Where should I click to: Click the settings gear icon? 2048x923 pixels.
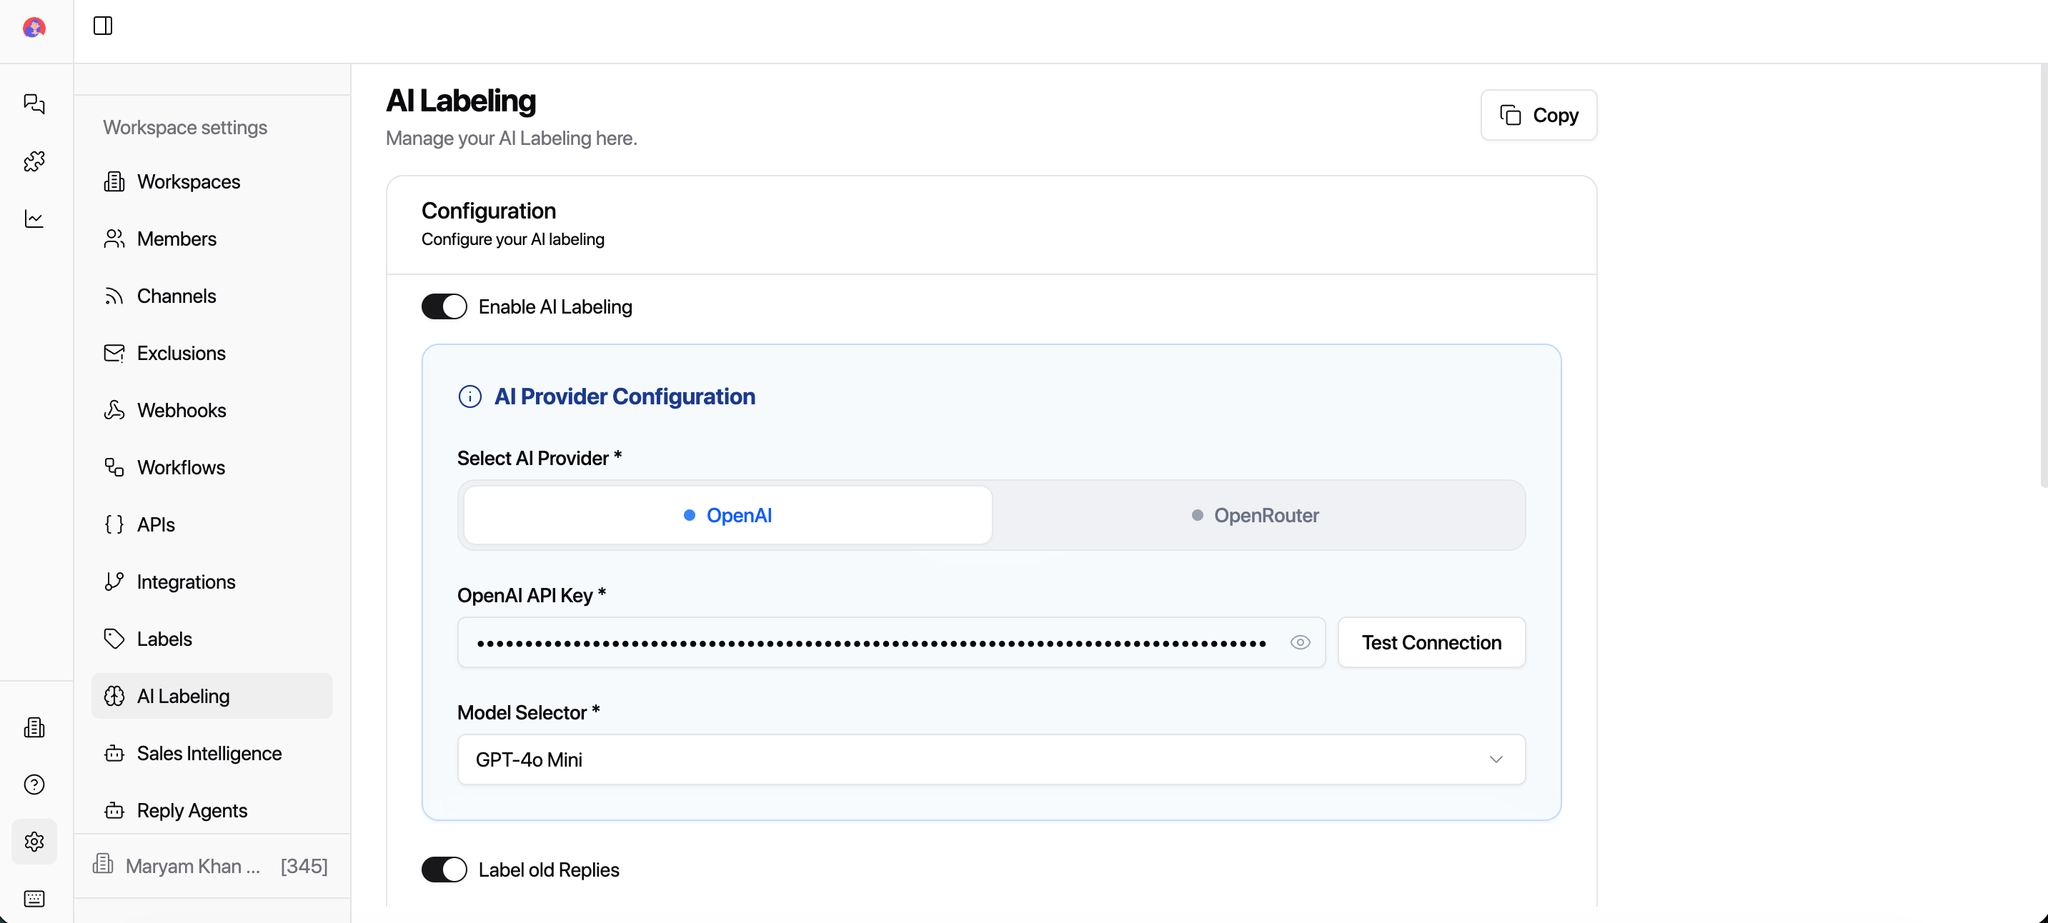pos(35,842)
